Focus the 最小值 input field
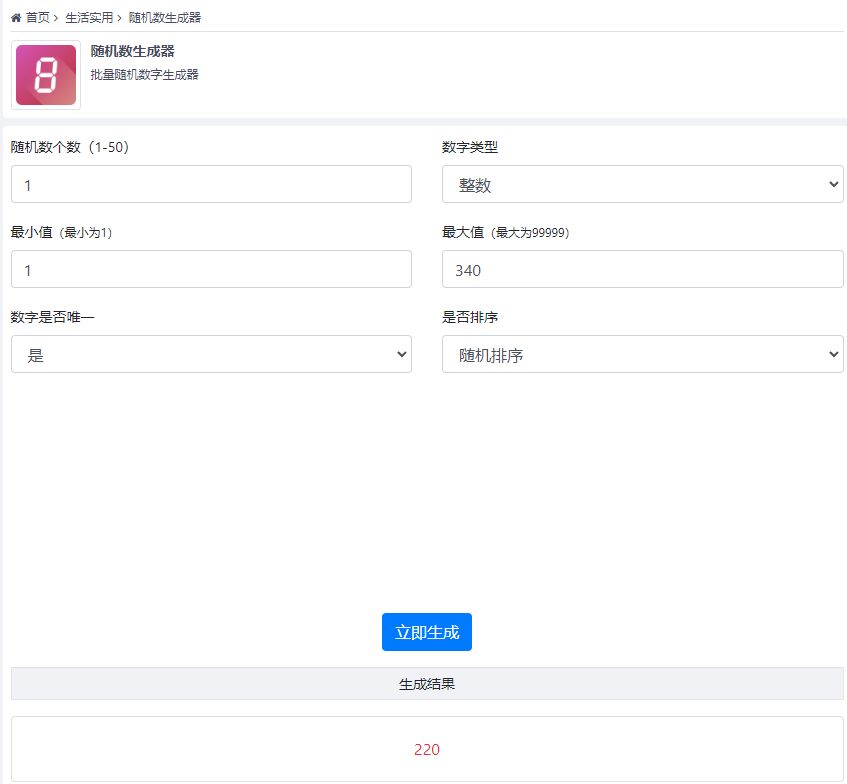Screen dimensions: 847x784 tap(211, 269)
